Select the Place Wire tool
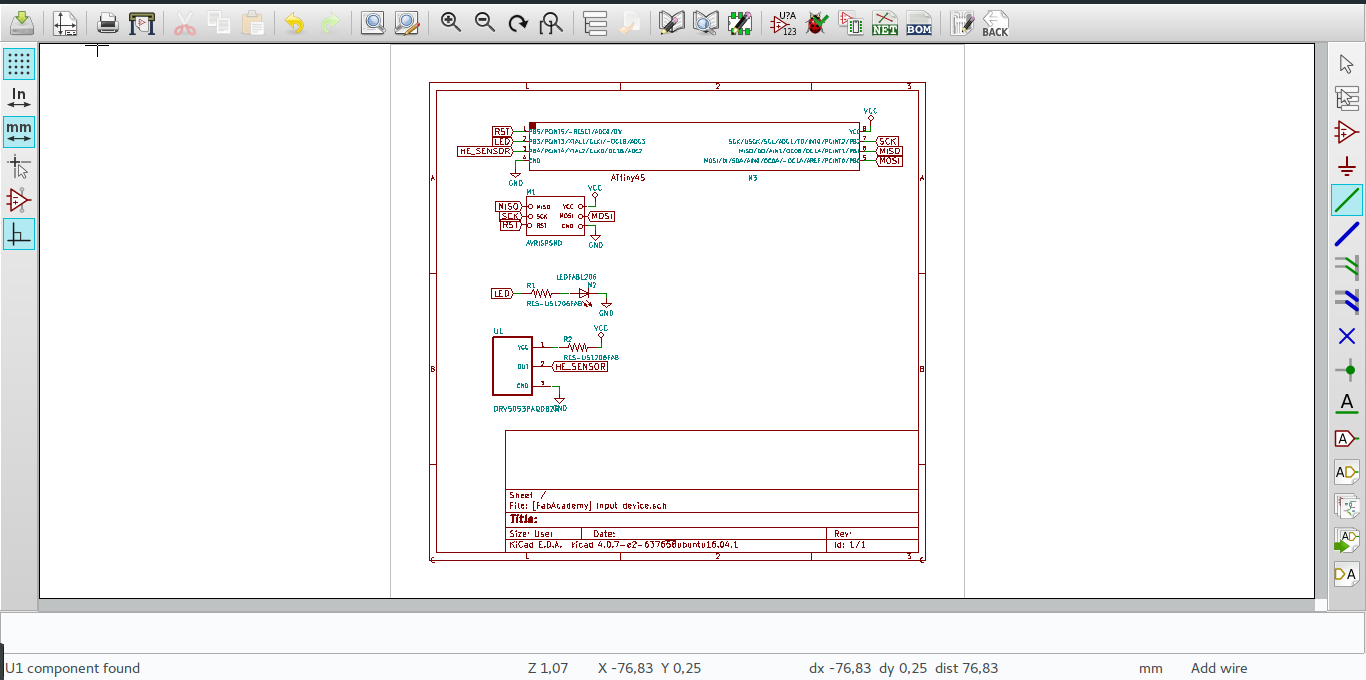Screen dimensions: 1366x680 [x=1347, y=199]
